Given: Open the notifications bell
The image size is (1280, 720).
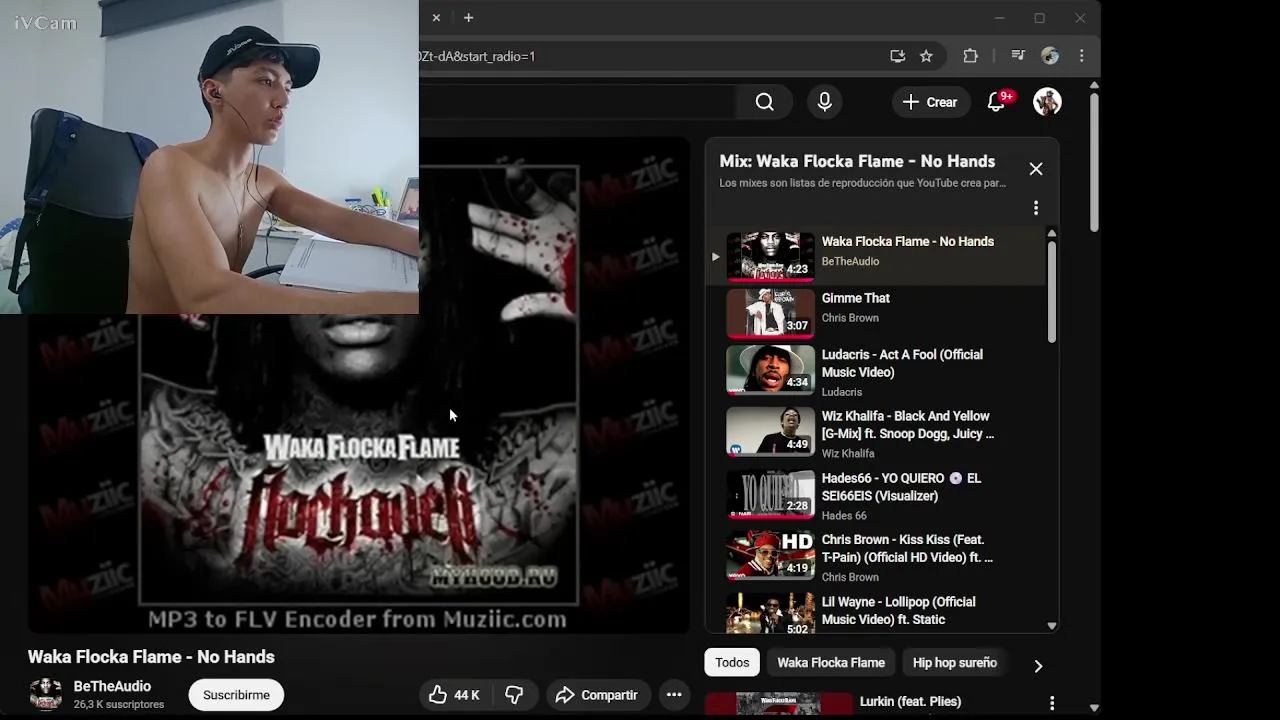Looking at the screenshot, I should (997, 102).
